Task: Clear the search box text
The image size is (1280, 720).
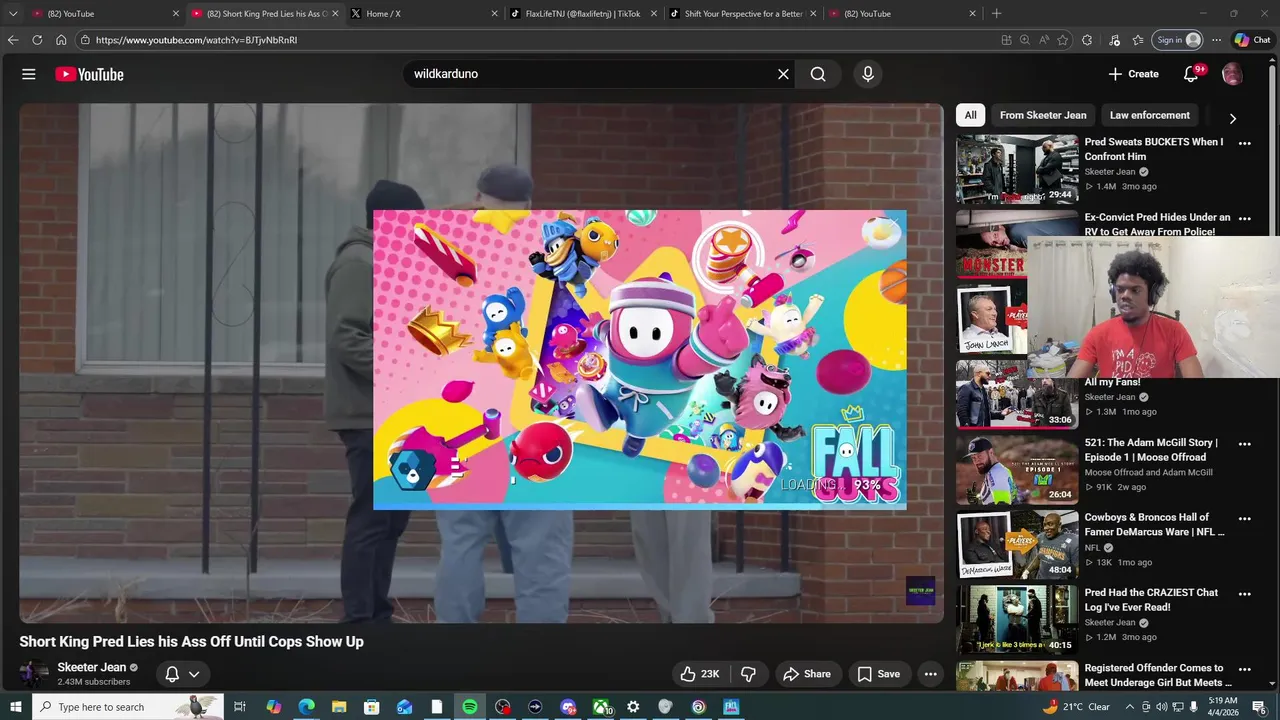Action: pos(783,74)
